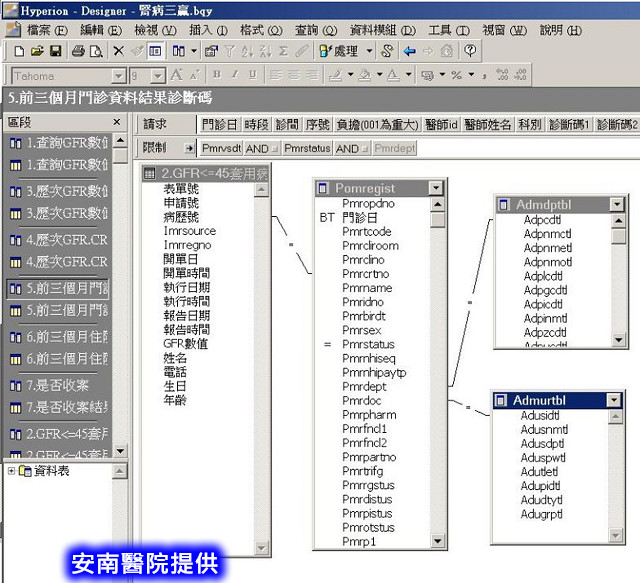Open the 編輯 (E) menu
The height and width of the screenshot is (583, 640).
[101, 30]
